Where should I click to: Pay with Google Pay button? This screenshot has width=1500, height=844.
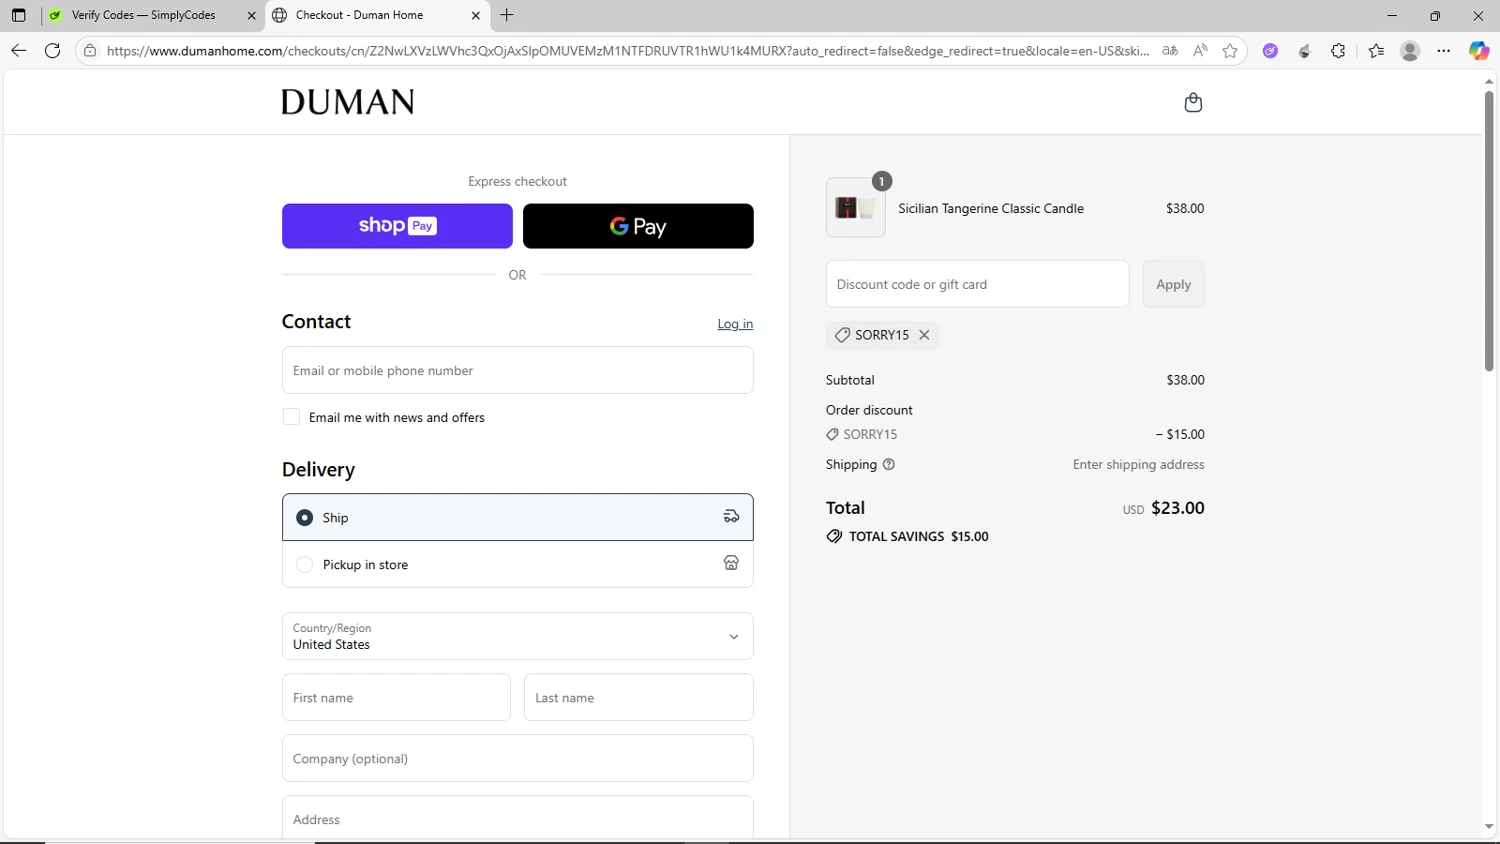[638, 226]
